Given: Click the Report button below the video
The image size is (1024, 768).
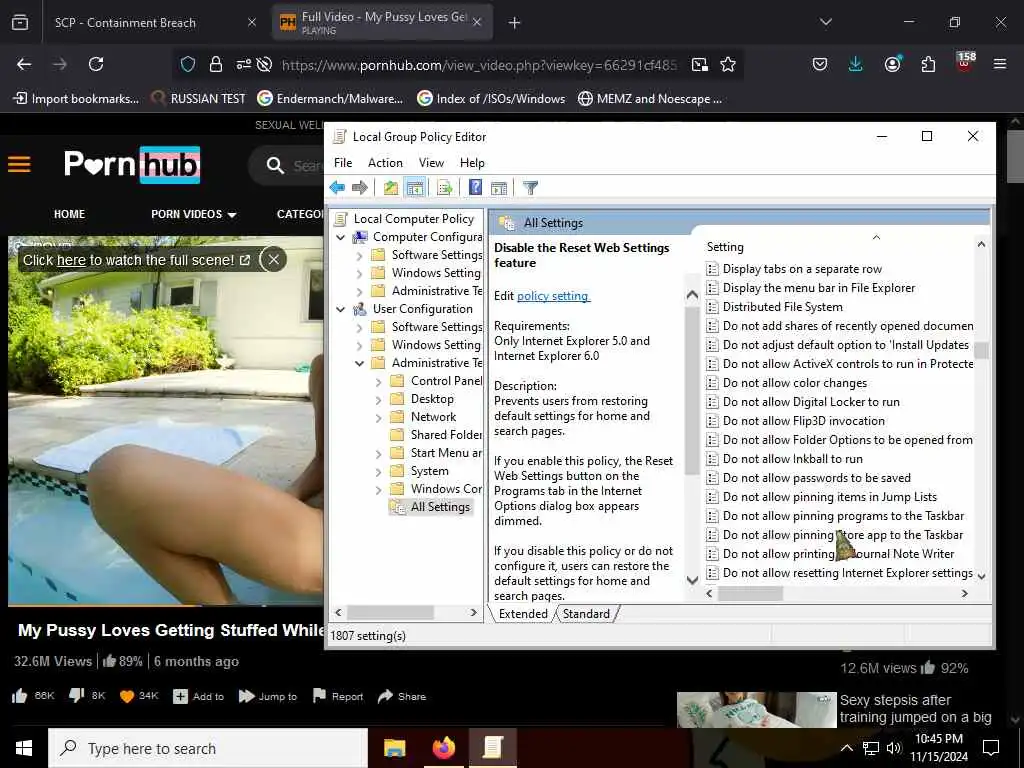Looking at the screenshot, I should (338, 696).
